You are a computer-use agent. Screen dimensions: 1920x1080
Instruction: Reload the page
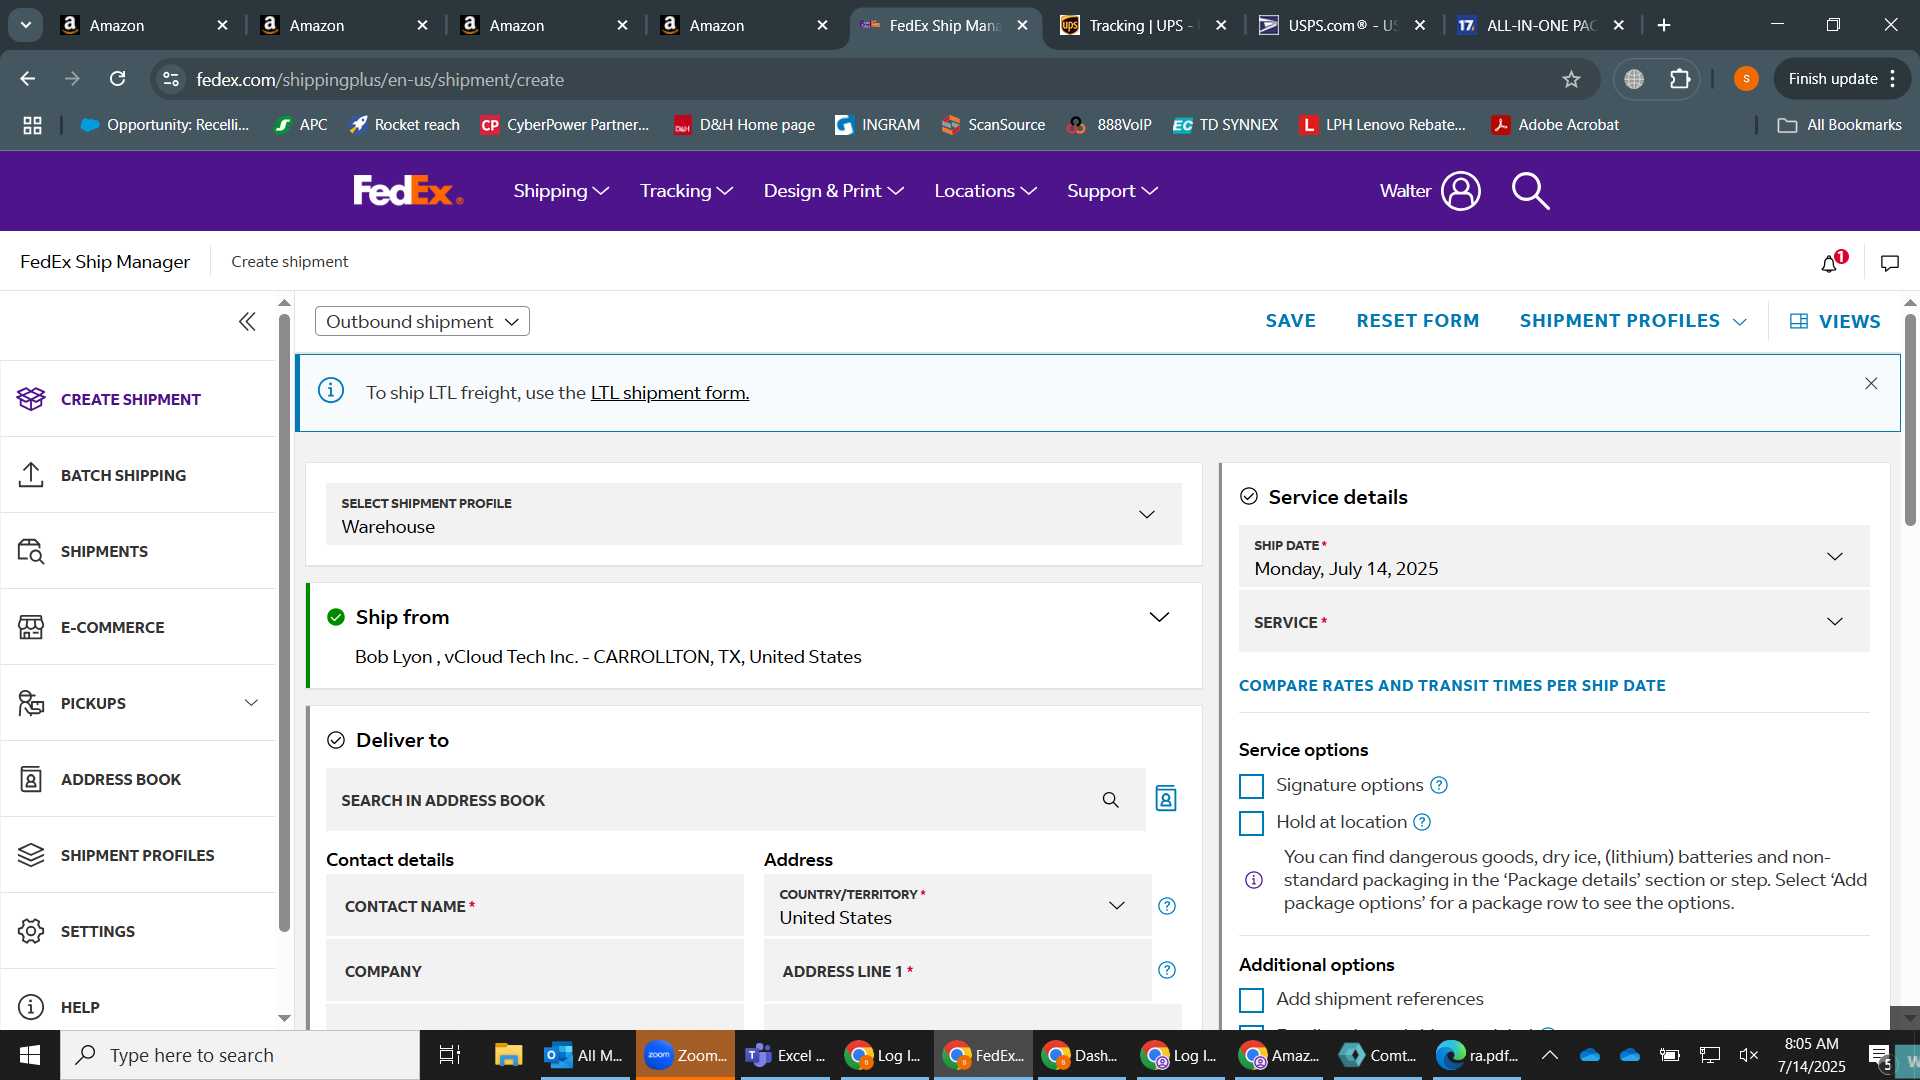(118, 79)
